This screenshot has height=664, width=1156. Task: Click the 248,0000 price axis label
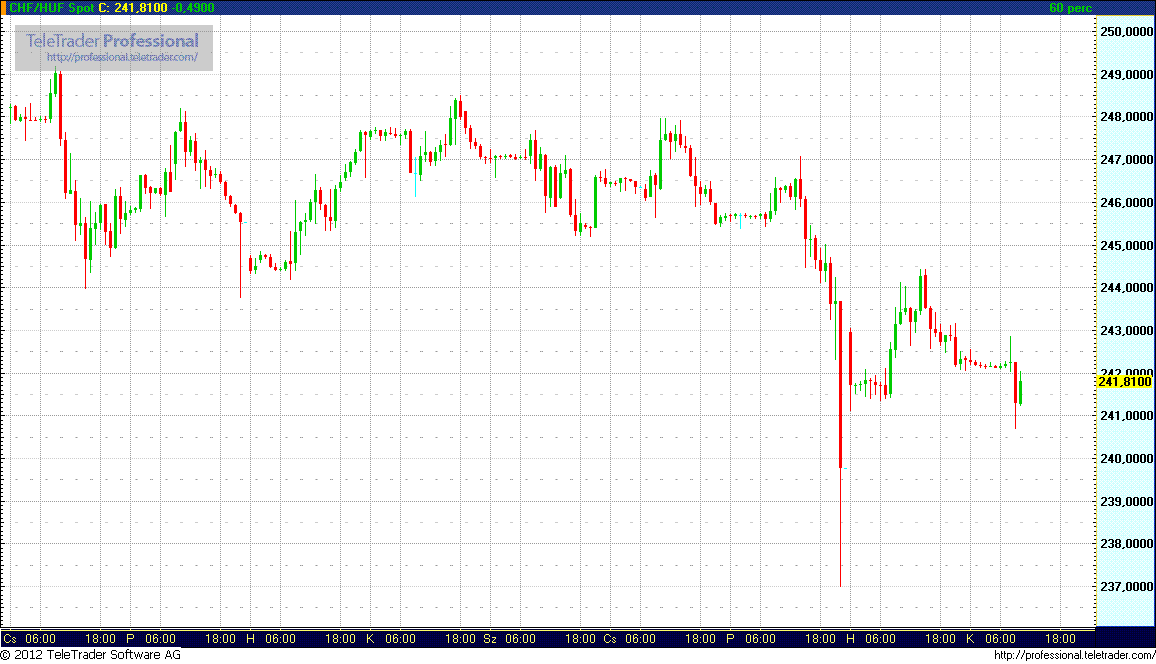point(1127,116)
